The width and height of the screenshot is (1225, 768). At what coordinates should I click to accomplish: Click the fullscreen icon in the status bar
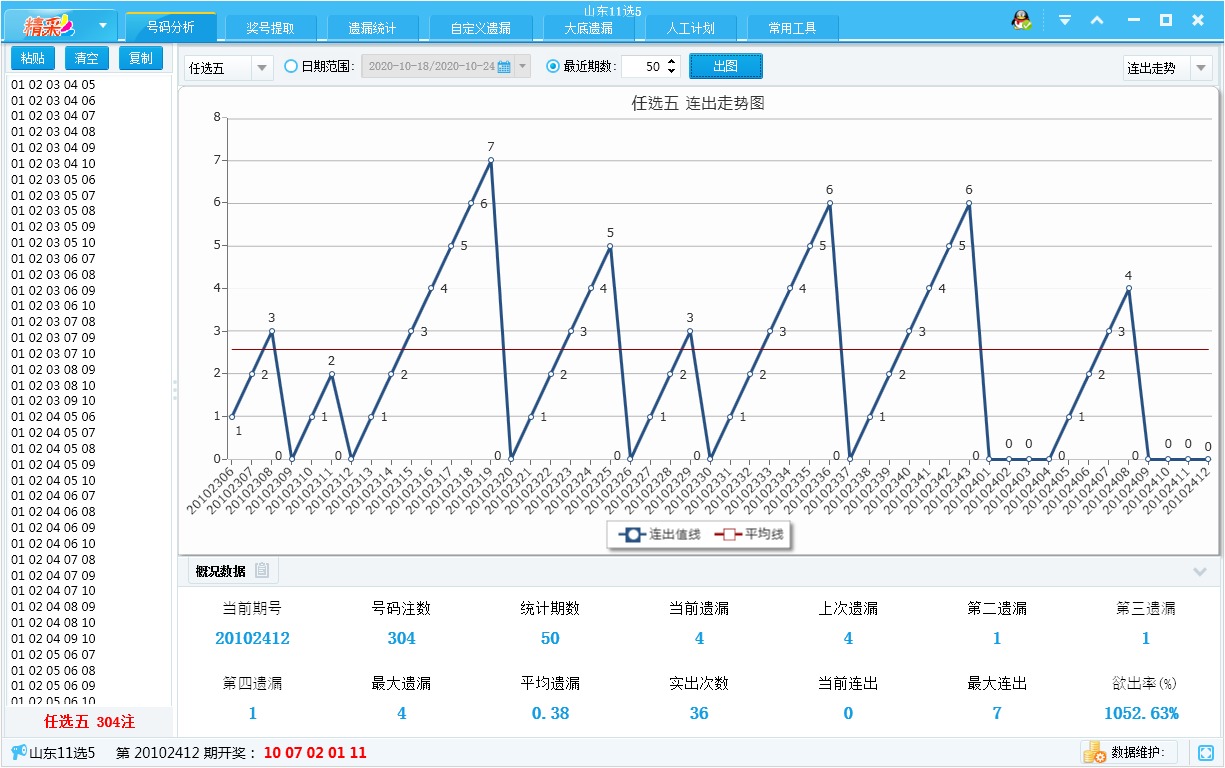pos(1204,754)
